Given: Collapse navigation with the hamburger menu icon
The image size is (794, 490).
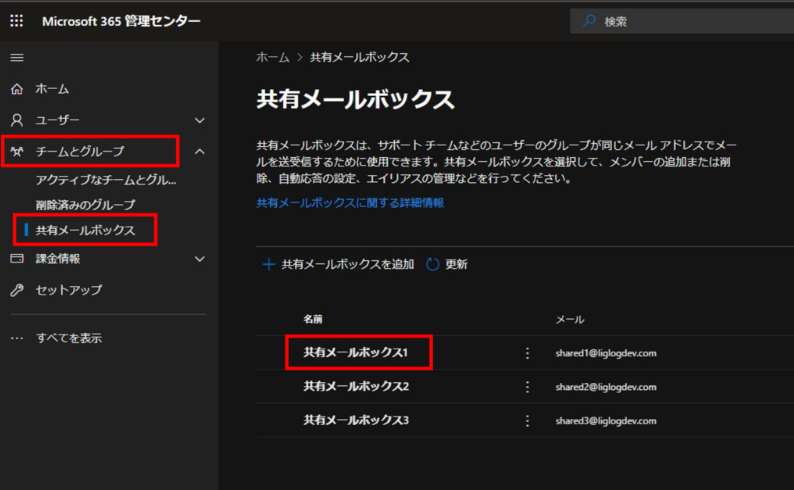Looking at the screenshot, I should tap(17, 58).
